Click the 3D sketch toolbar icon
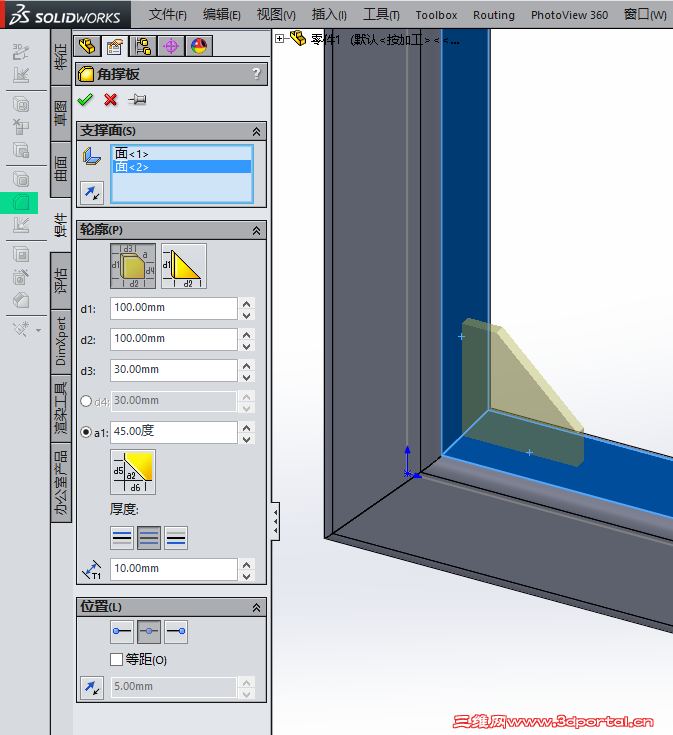 [21, 52]
